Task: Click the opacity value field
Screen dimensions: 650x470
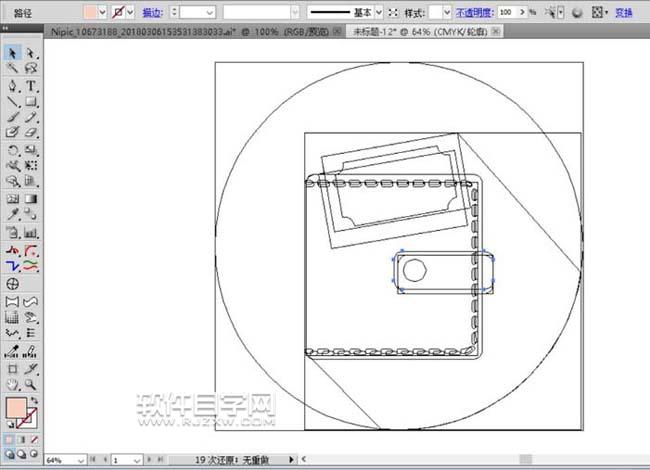Action: [508, 12]
